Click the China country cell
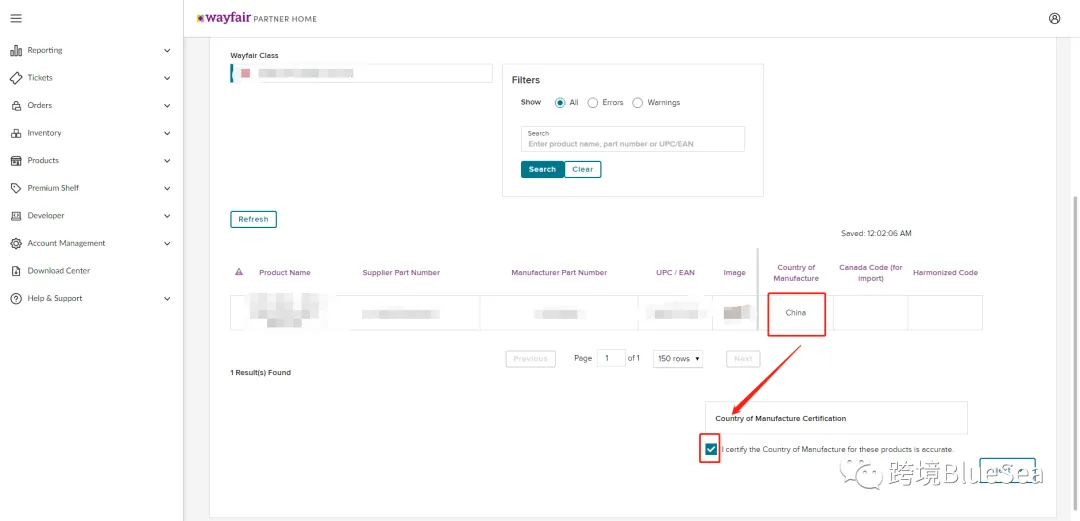 [796, 313]
